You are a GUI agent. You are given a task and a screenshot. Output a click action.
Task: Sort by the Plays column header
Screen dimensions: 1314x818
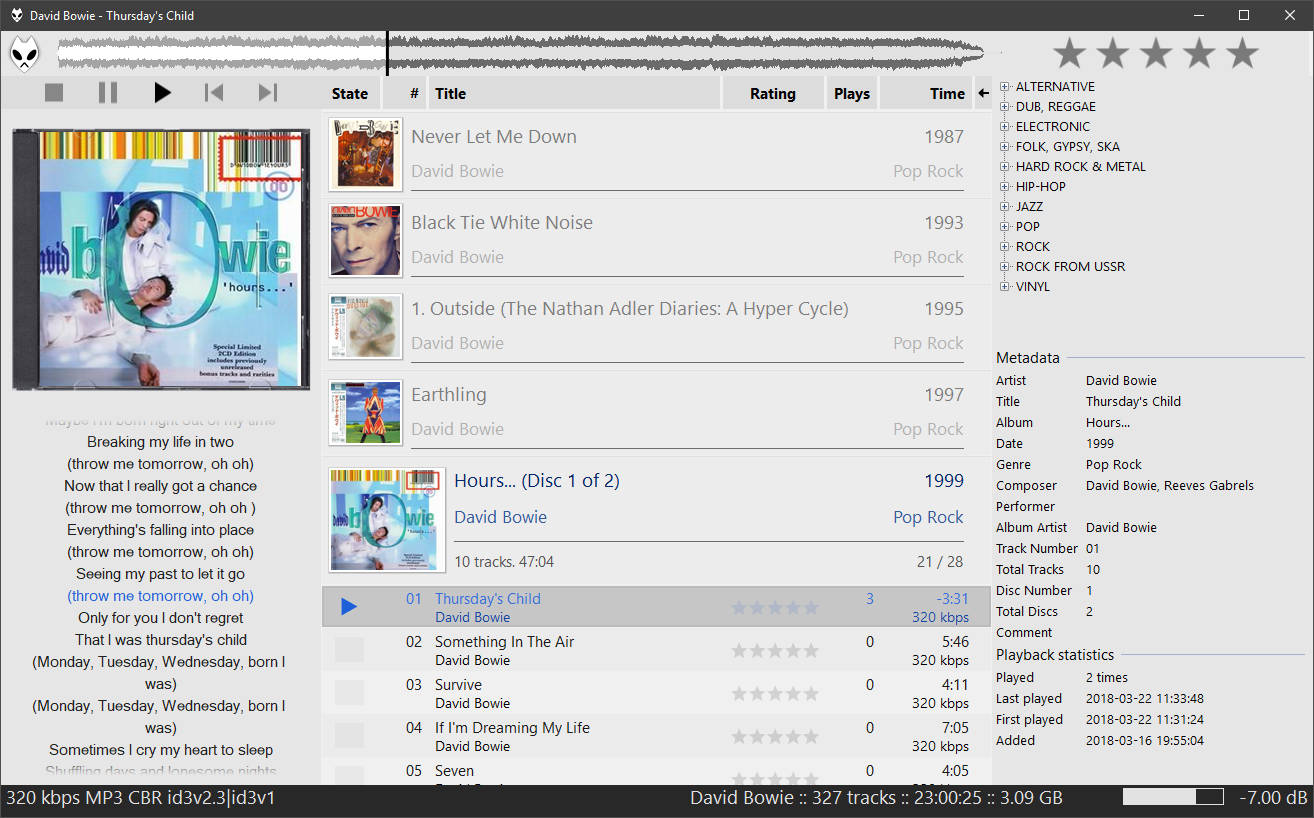tap(852, 93)
